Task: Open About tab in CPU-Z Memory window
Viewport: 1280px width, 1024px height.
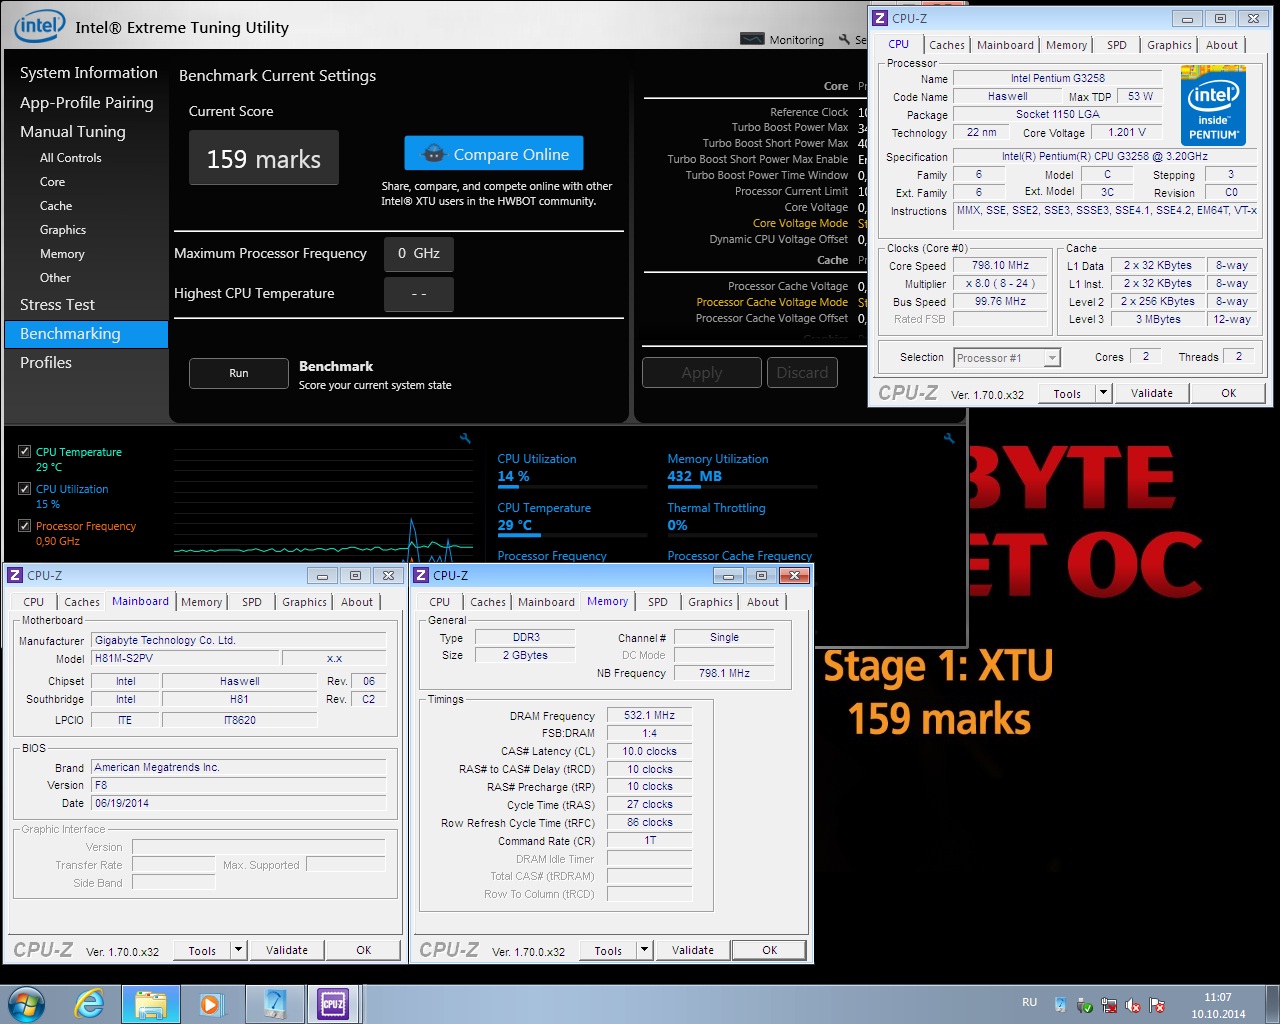Action: 763,602
